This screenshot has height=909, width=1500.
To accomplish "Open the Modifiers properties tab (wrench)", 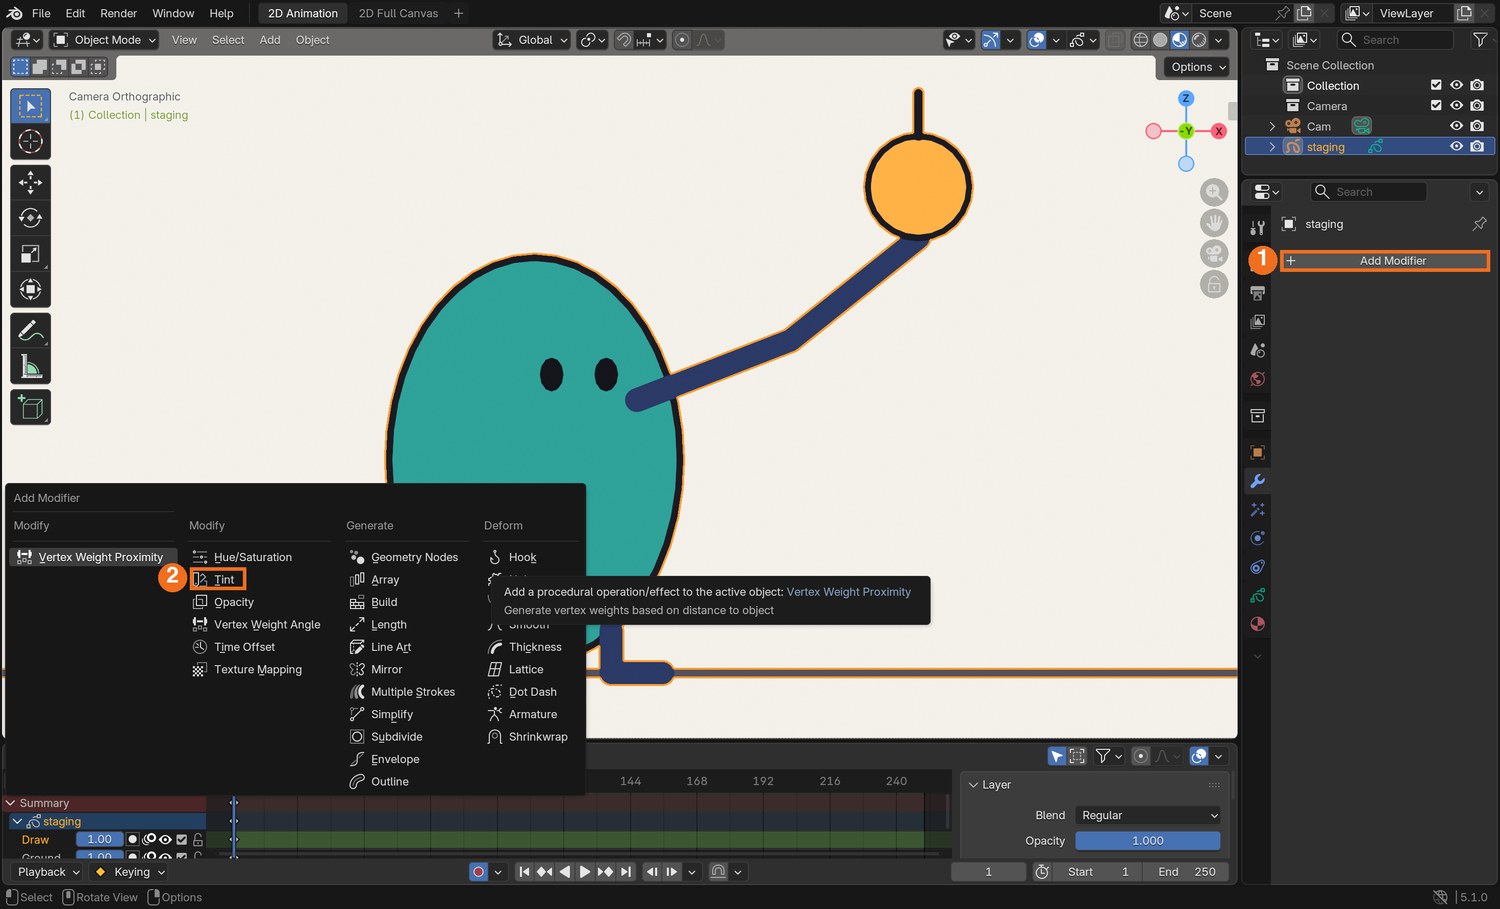I will click(x=1258, y=481).
